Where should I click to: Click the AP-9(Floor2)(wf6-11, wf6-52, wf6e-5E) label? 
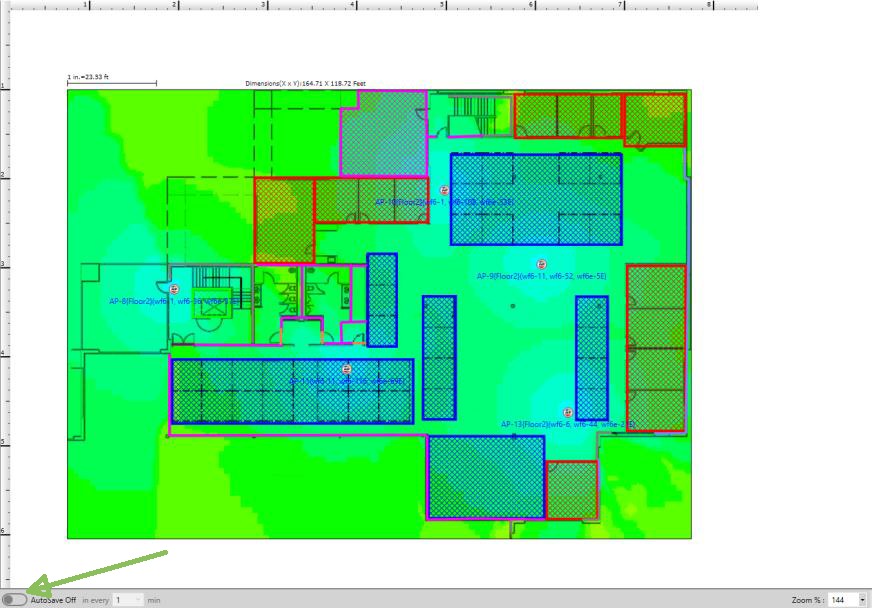point(541,276)
